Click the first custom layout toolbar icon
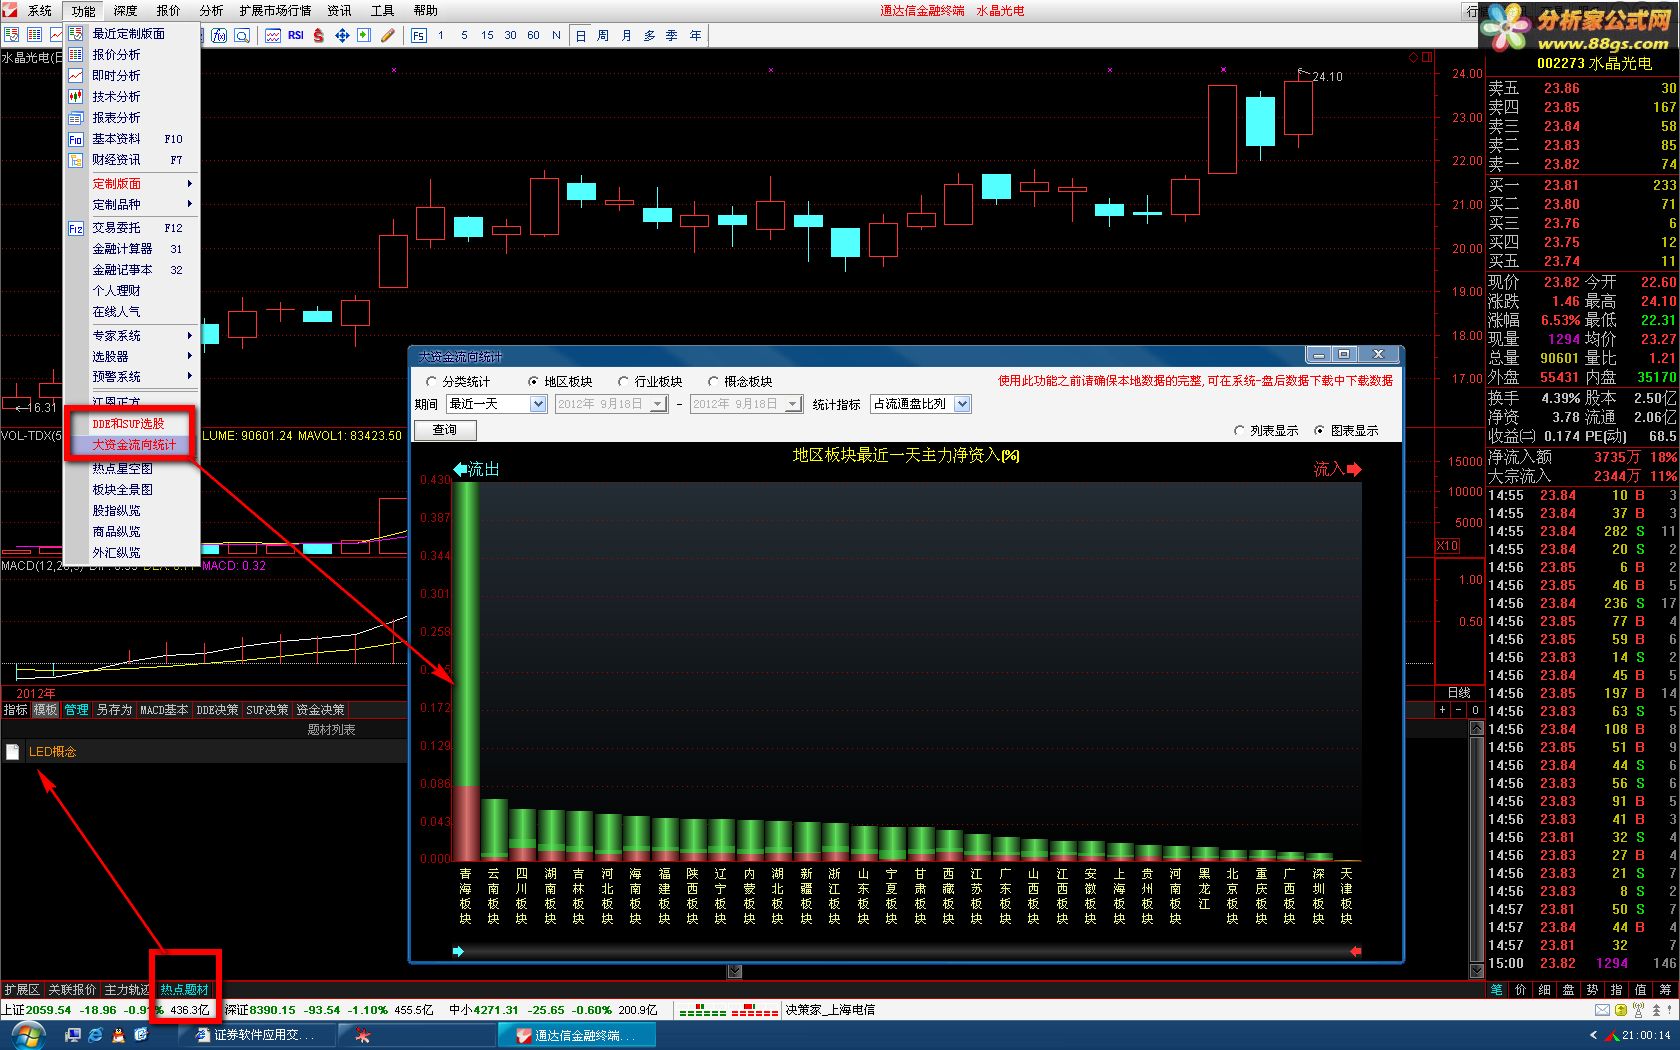 click(x=12, y=35)
